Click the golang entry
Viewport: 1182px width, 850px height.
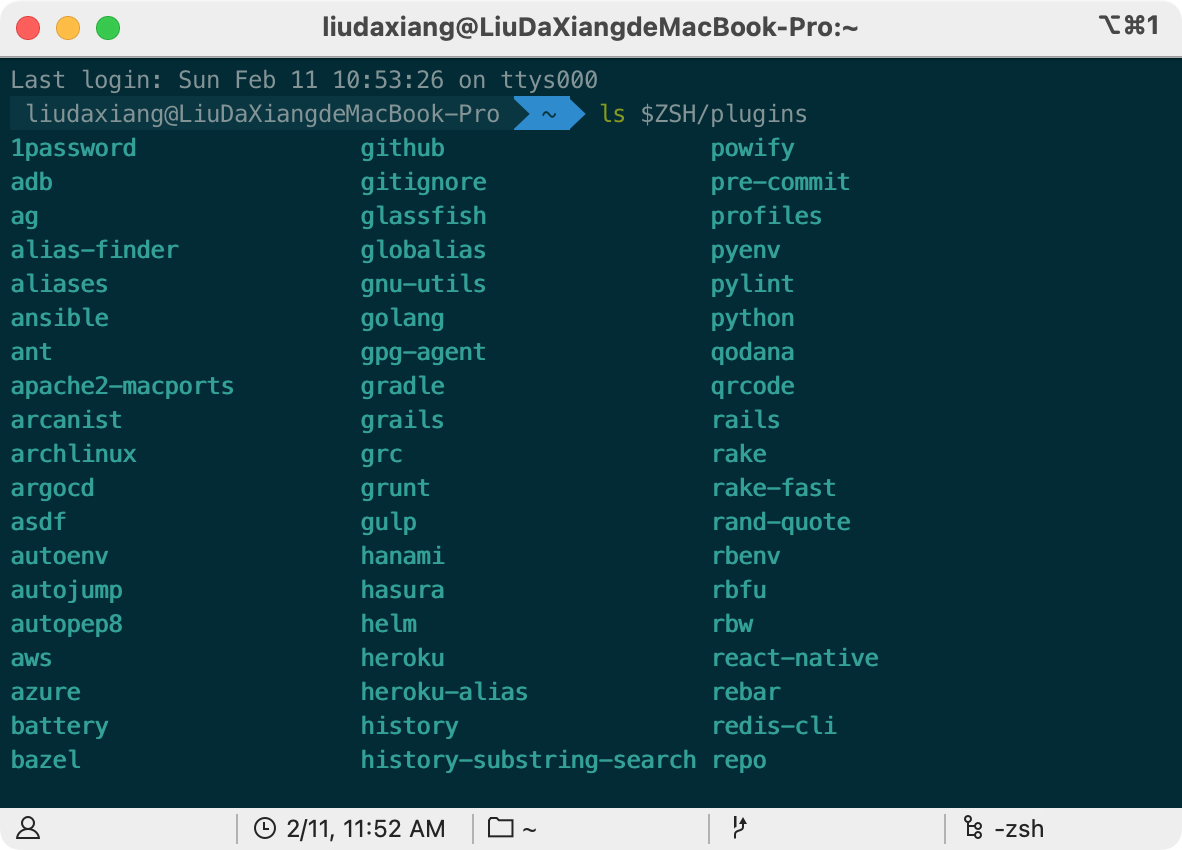coord(403,319)
